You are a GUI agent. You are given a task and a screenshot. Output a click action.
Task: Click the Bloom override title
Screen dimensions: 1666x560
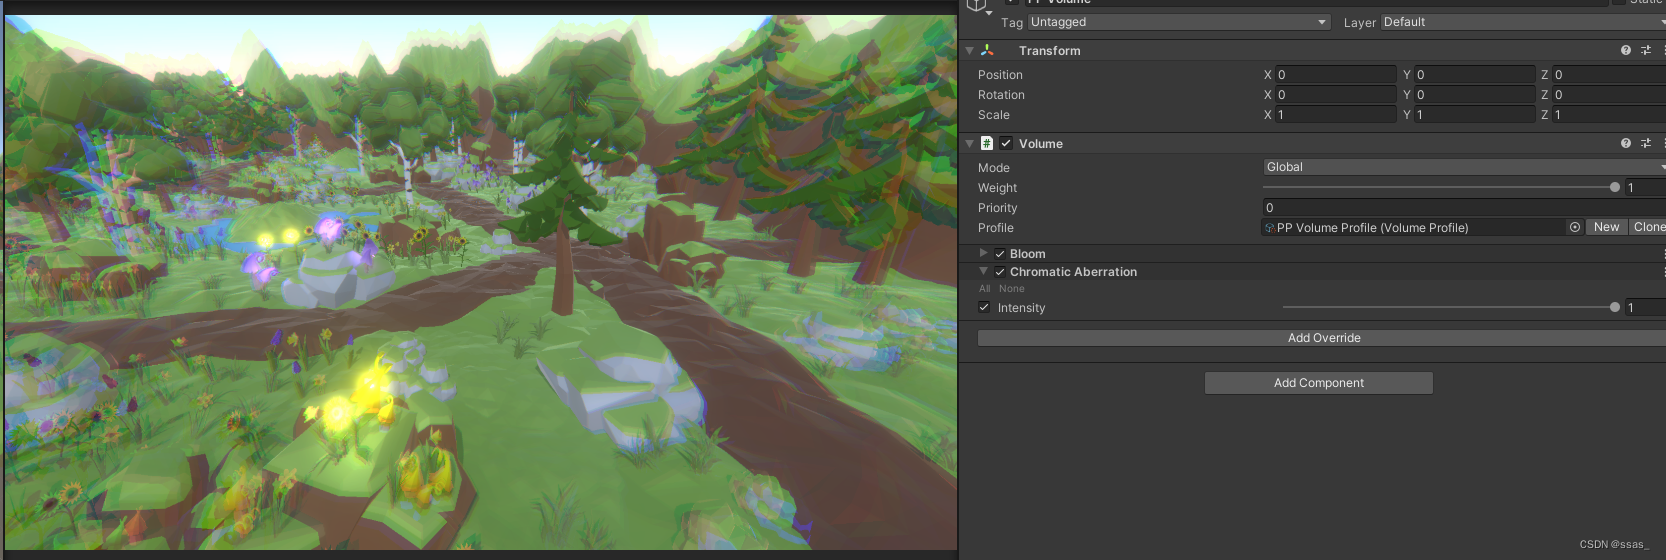[x=1027, y=254]
